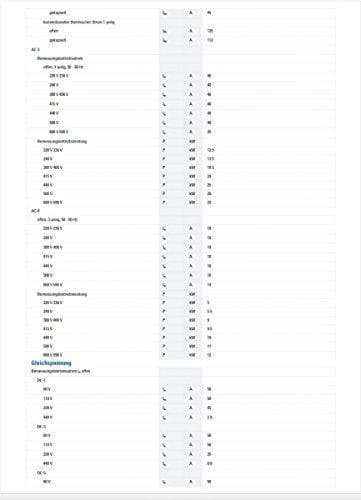This screenshot has height=500, width=361.
Task: Select the DC-3 subsection label
Action: tap(41, 427)
